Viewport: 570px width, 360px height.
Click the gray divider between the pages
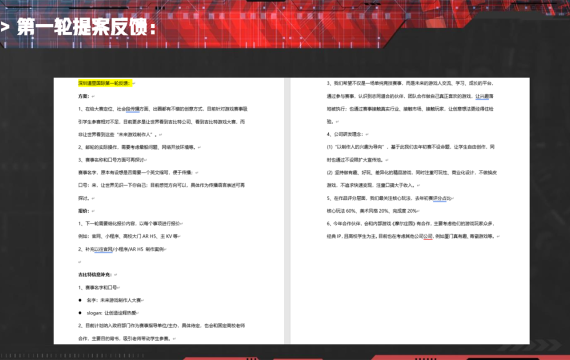[x=287, y=211]
